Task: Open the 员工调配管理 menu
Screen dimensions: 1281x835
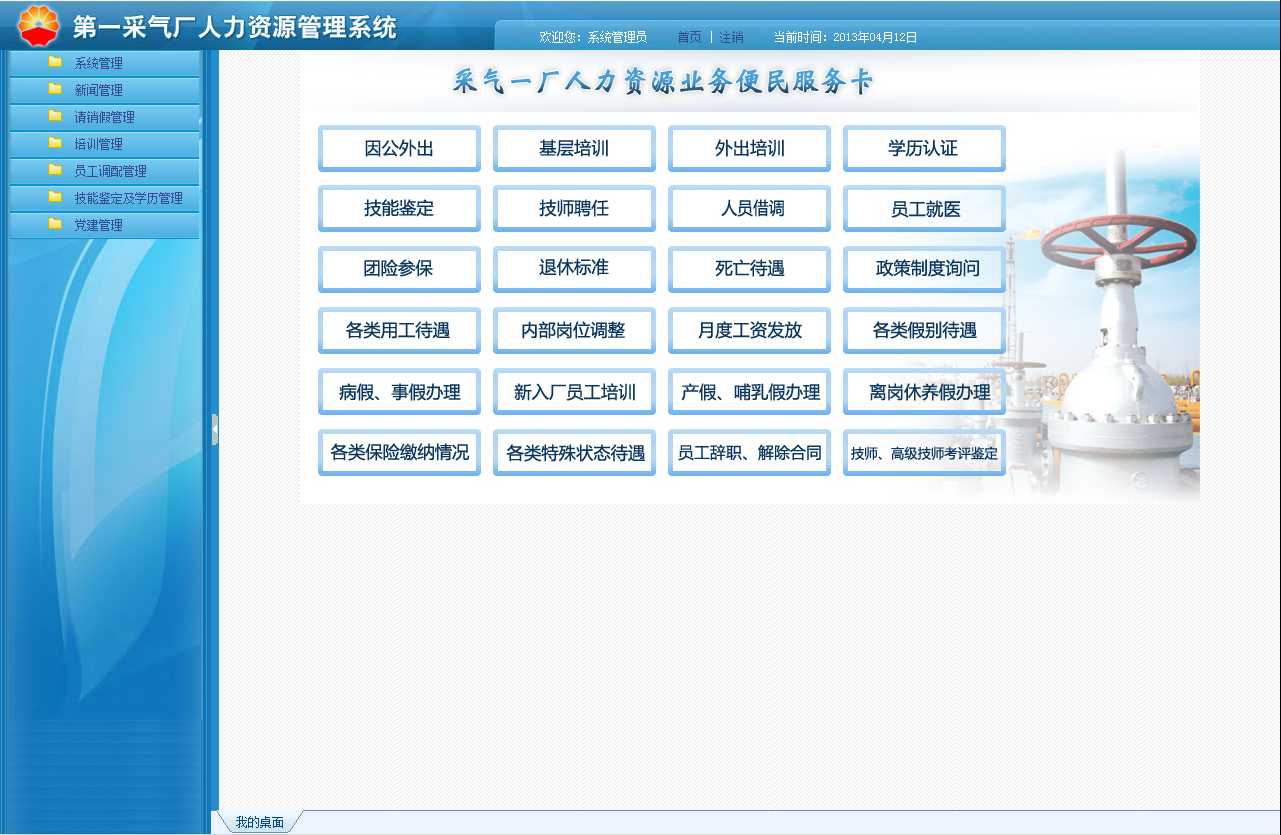Action: pyautogui.click(x=104, y=171)
